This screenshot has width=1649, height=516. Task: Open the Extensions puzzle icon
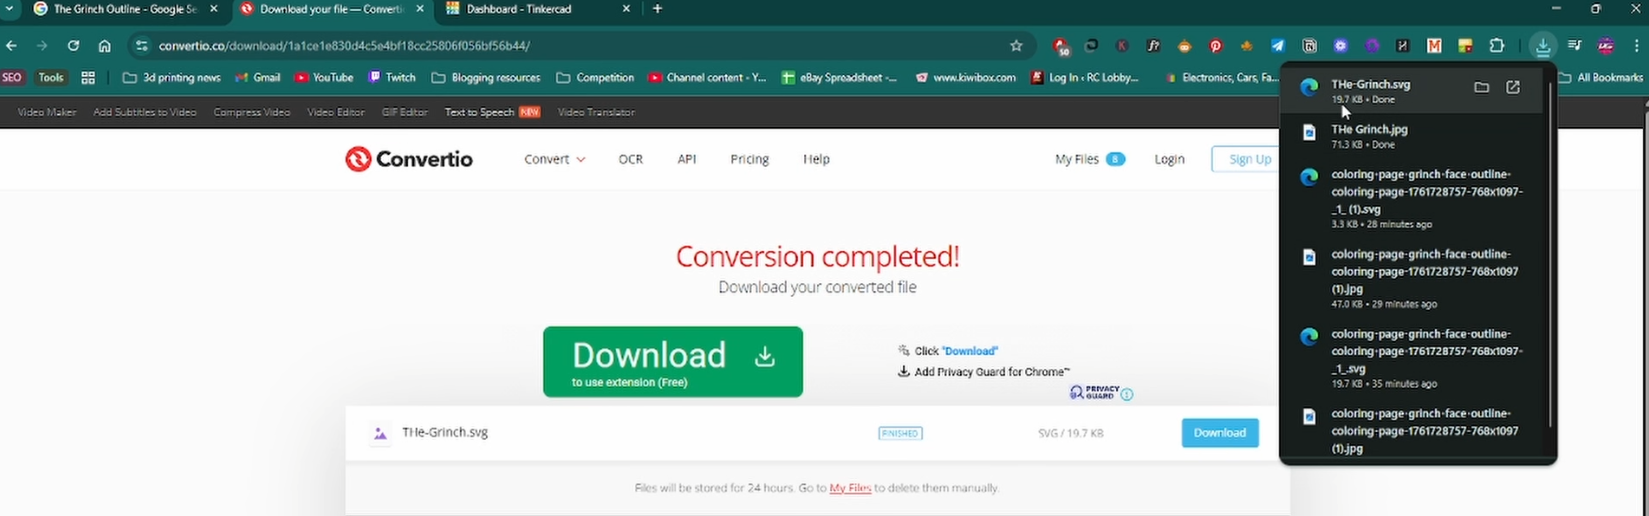pos(1497,46)
